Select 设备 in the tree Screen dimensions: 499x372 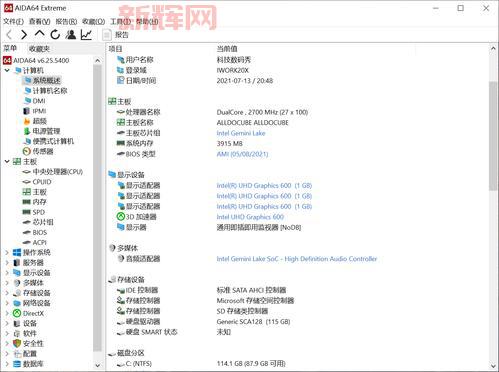[x=30, y=323]
